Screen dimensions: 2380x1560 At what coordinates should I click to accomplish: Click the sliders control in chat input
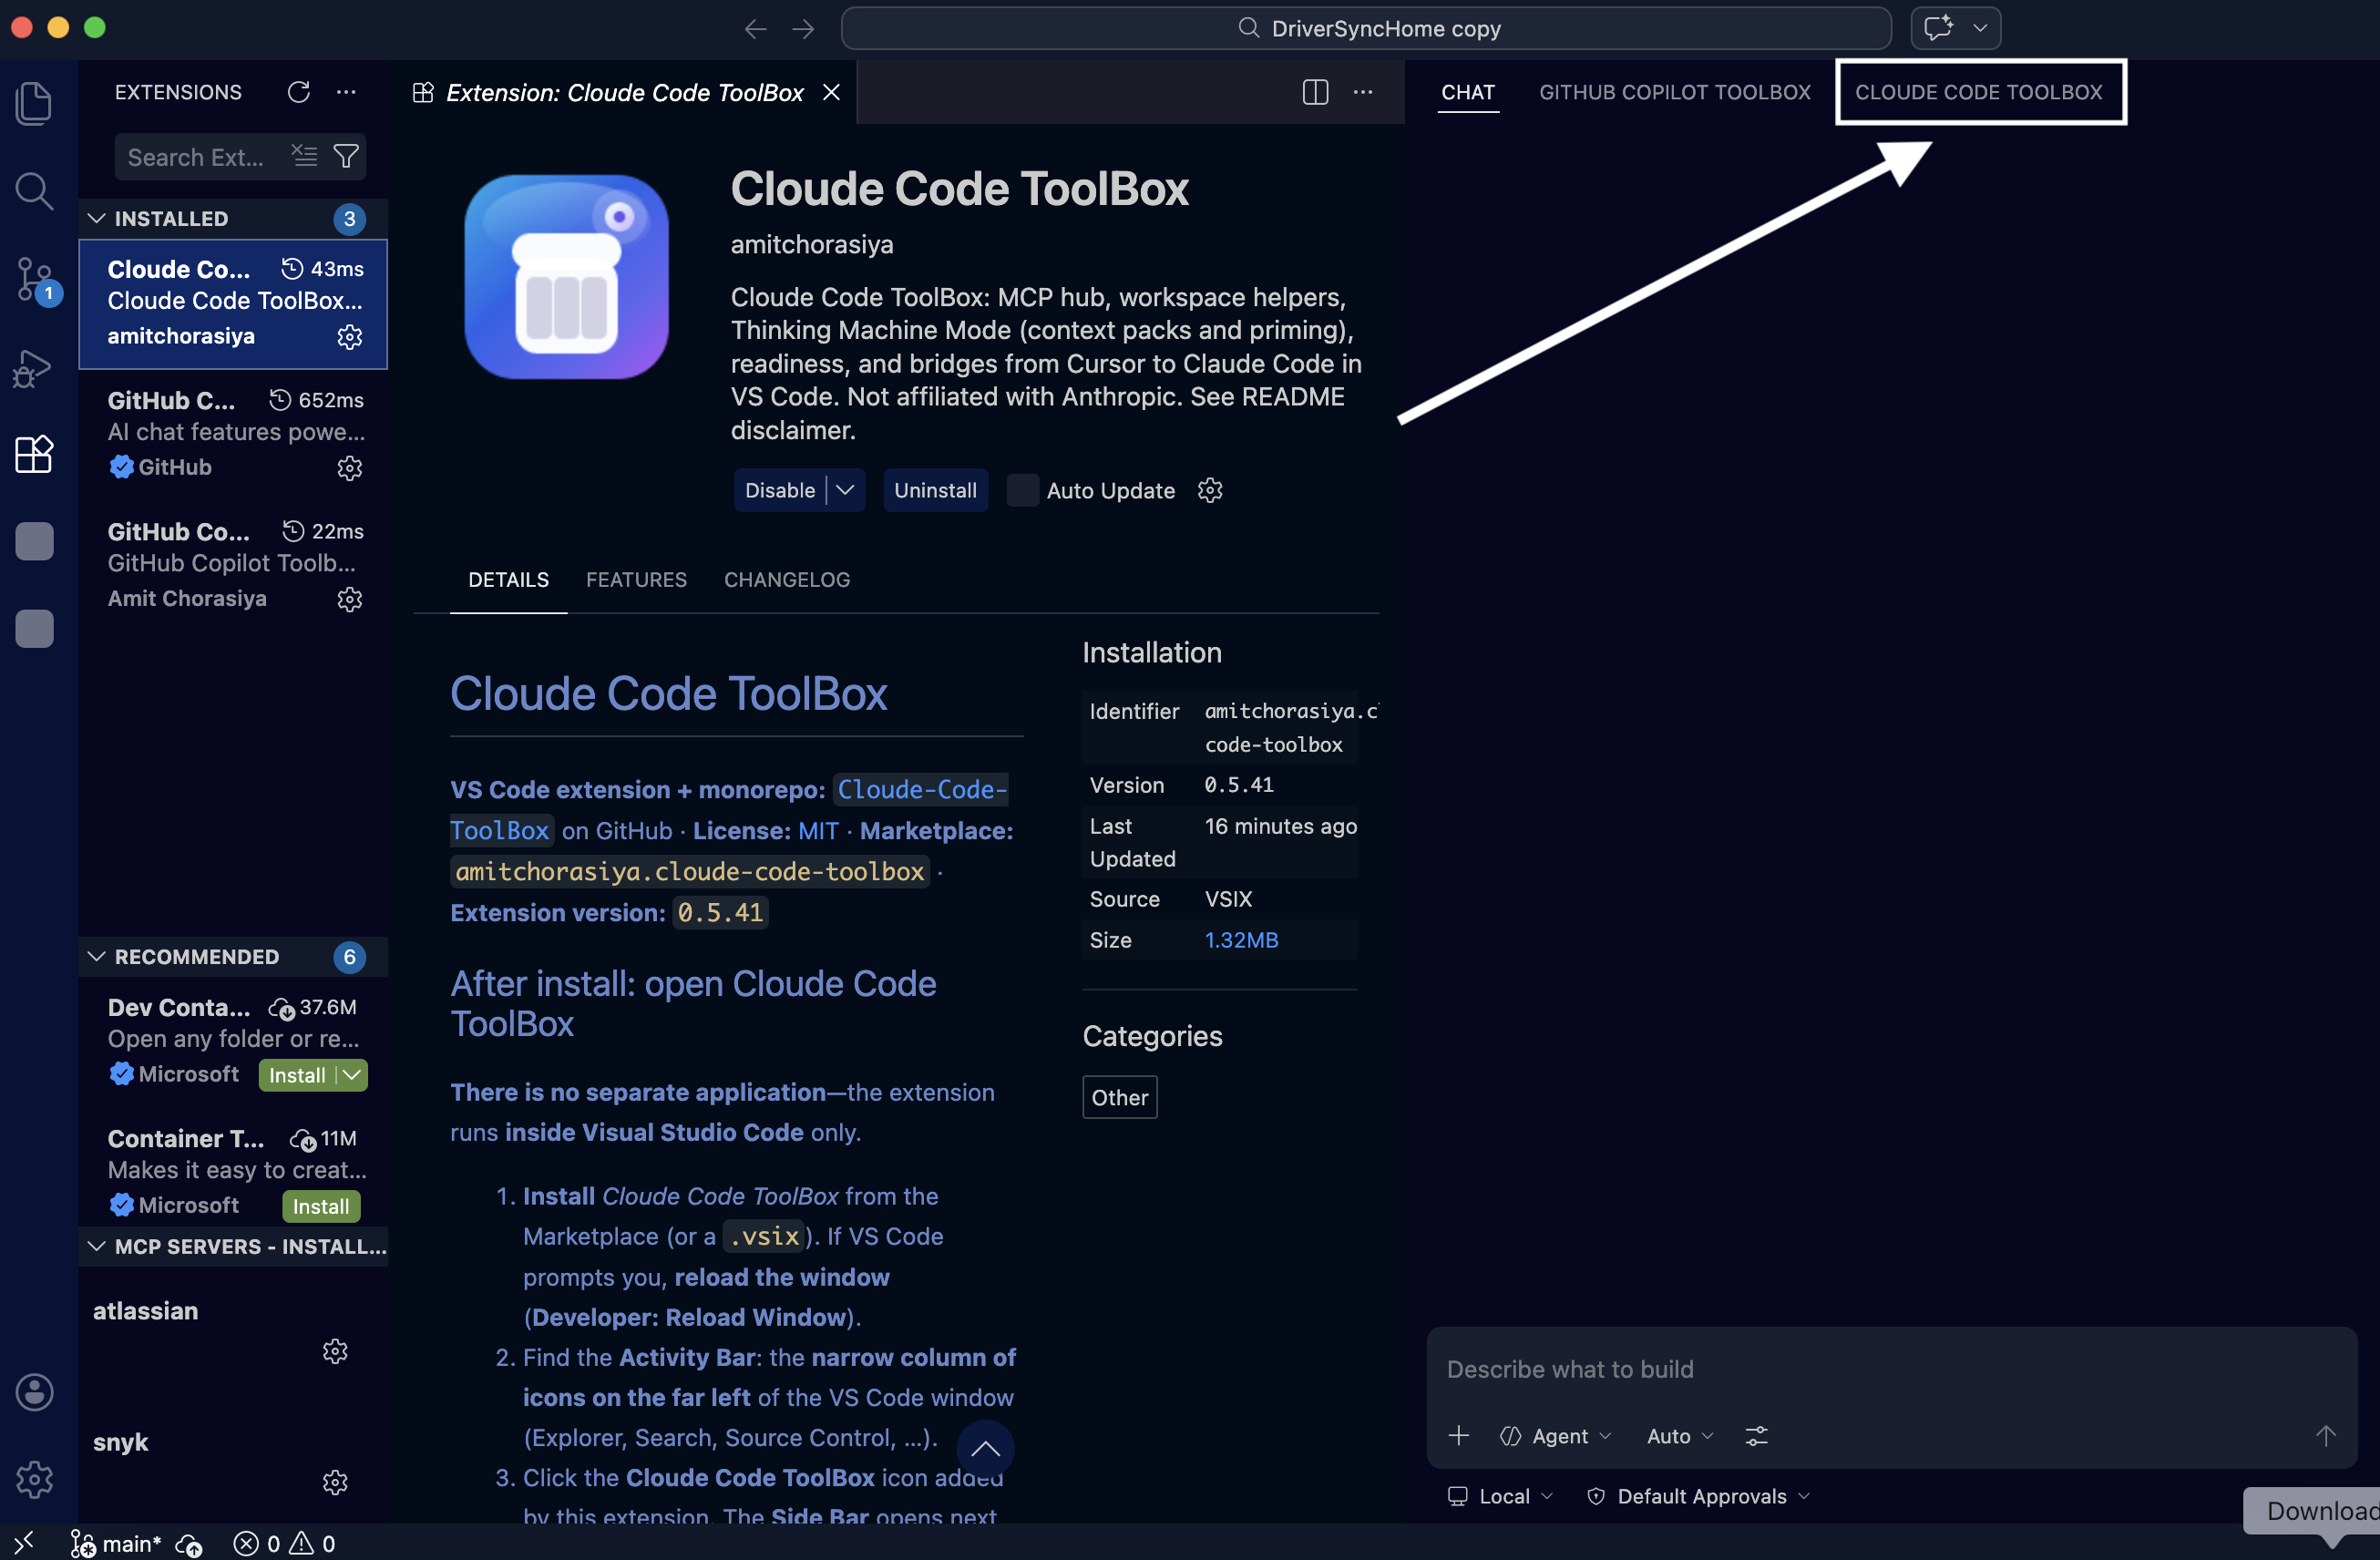click(1757, 1436)
